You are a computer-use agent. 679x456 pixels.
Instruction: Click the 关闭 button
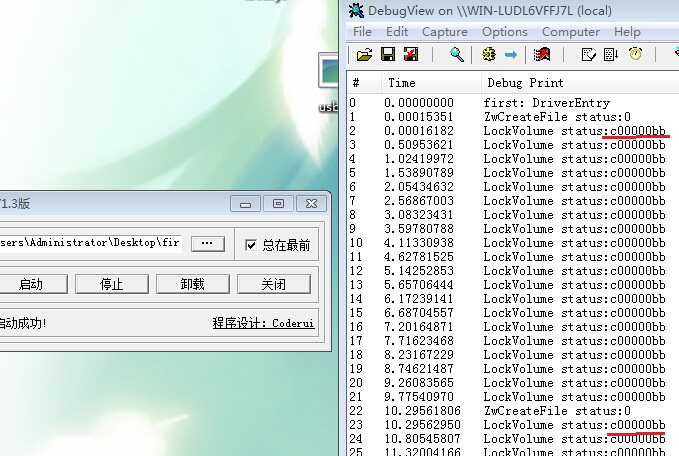[274, 284]
